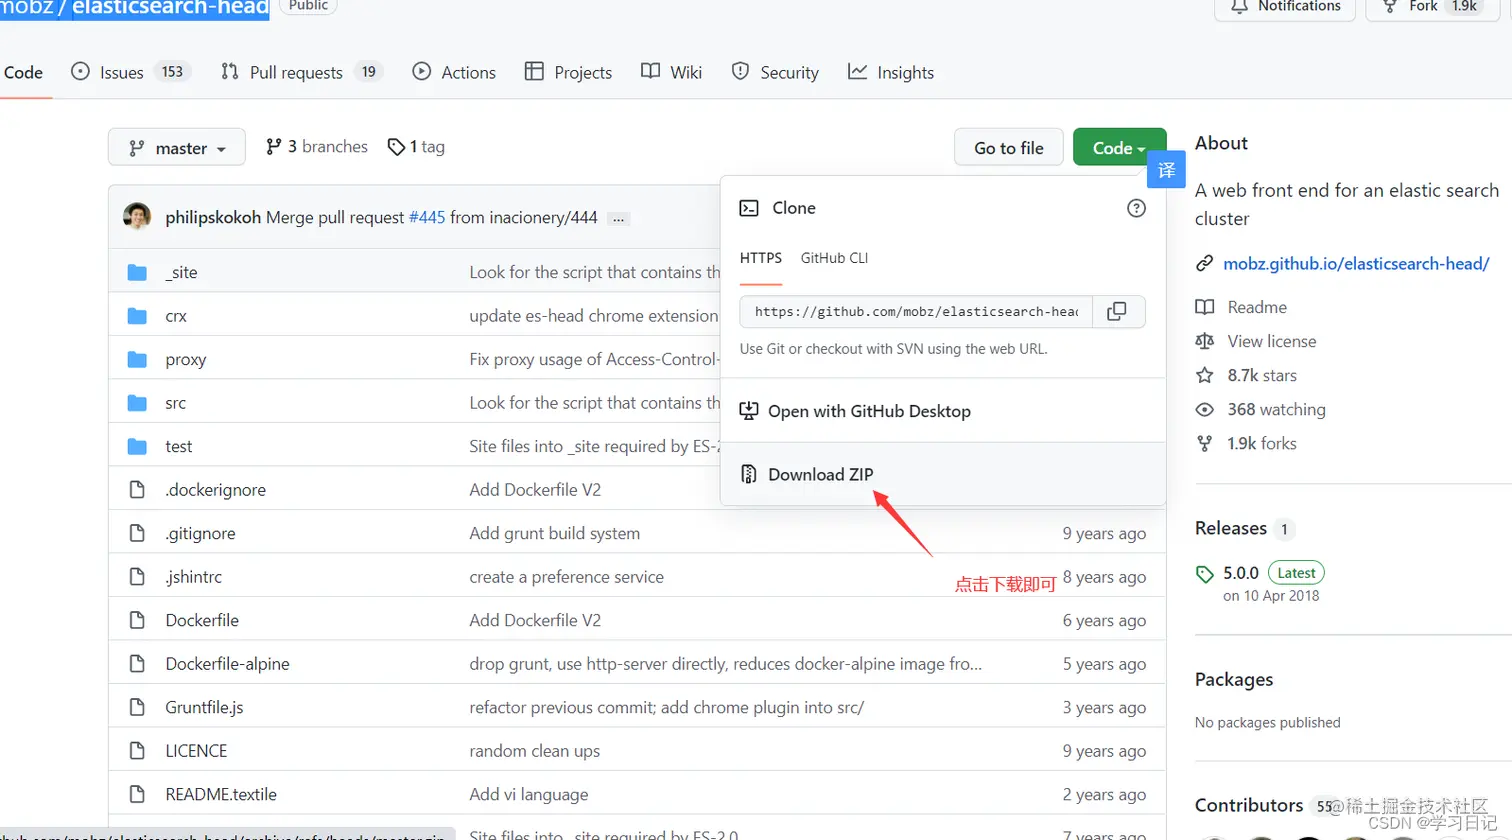Open the Actions tab
The height and width of the screenshot is (840, 1512).
coord(454,72)
